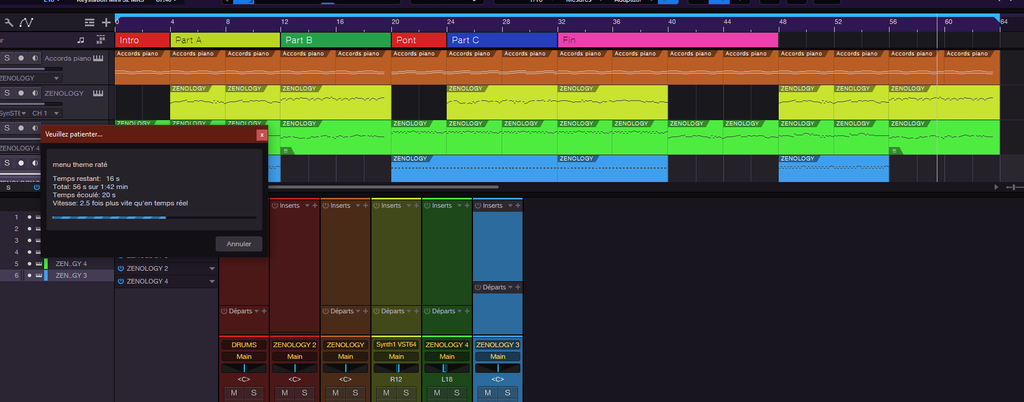This screenshot has width=1024, height=402.
Task: Toggle power on ZENOLOGY 2 instrument
Action: pos(121,269)
